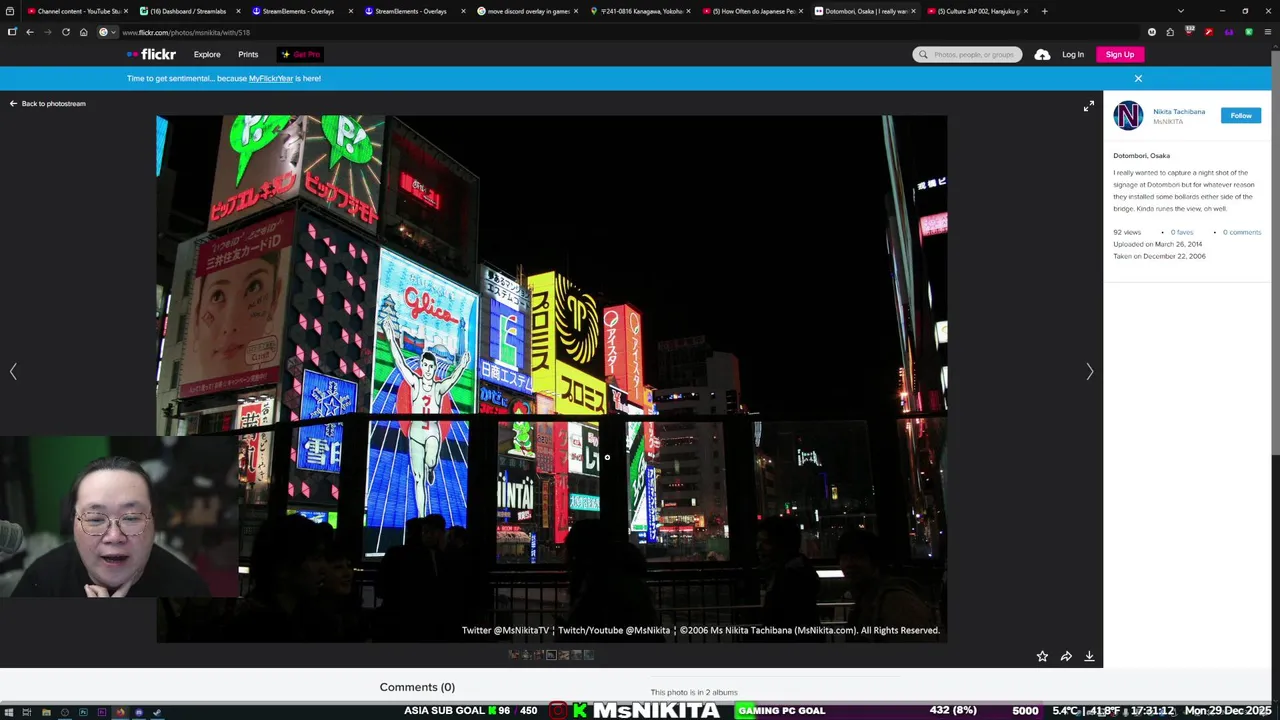Open File Explorer from taskbar
This screenshot has width=1280, height=720.
(46, 712)
